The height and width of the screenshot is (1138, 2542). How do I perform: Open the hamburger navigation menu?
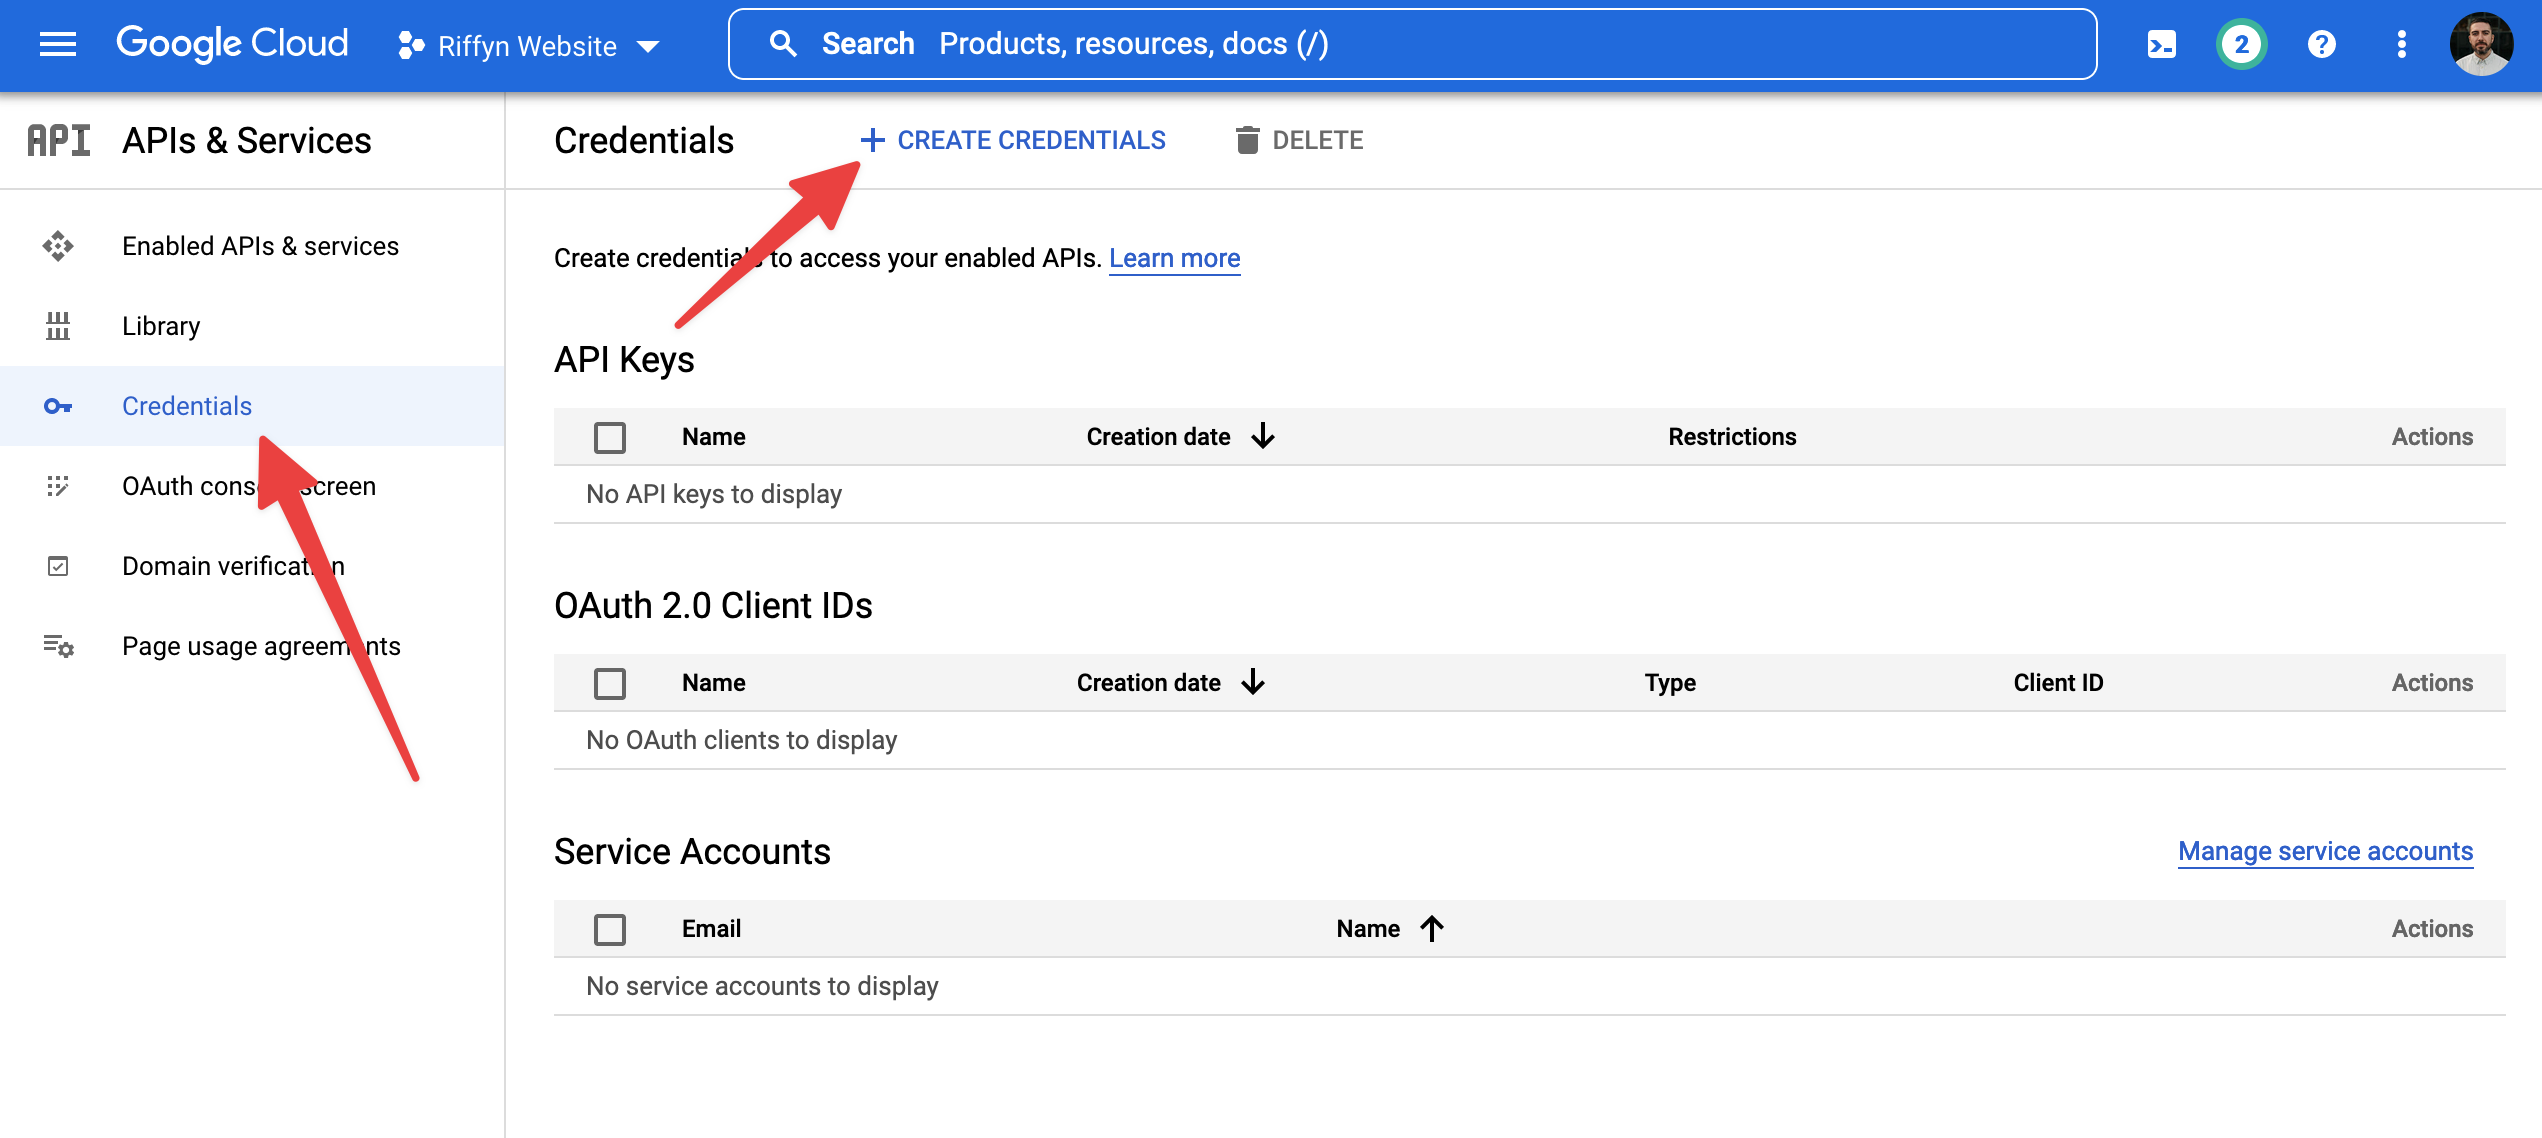pyautogui.click(x=58, y=44)
